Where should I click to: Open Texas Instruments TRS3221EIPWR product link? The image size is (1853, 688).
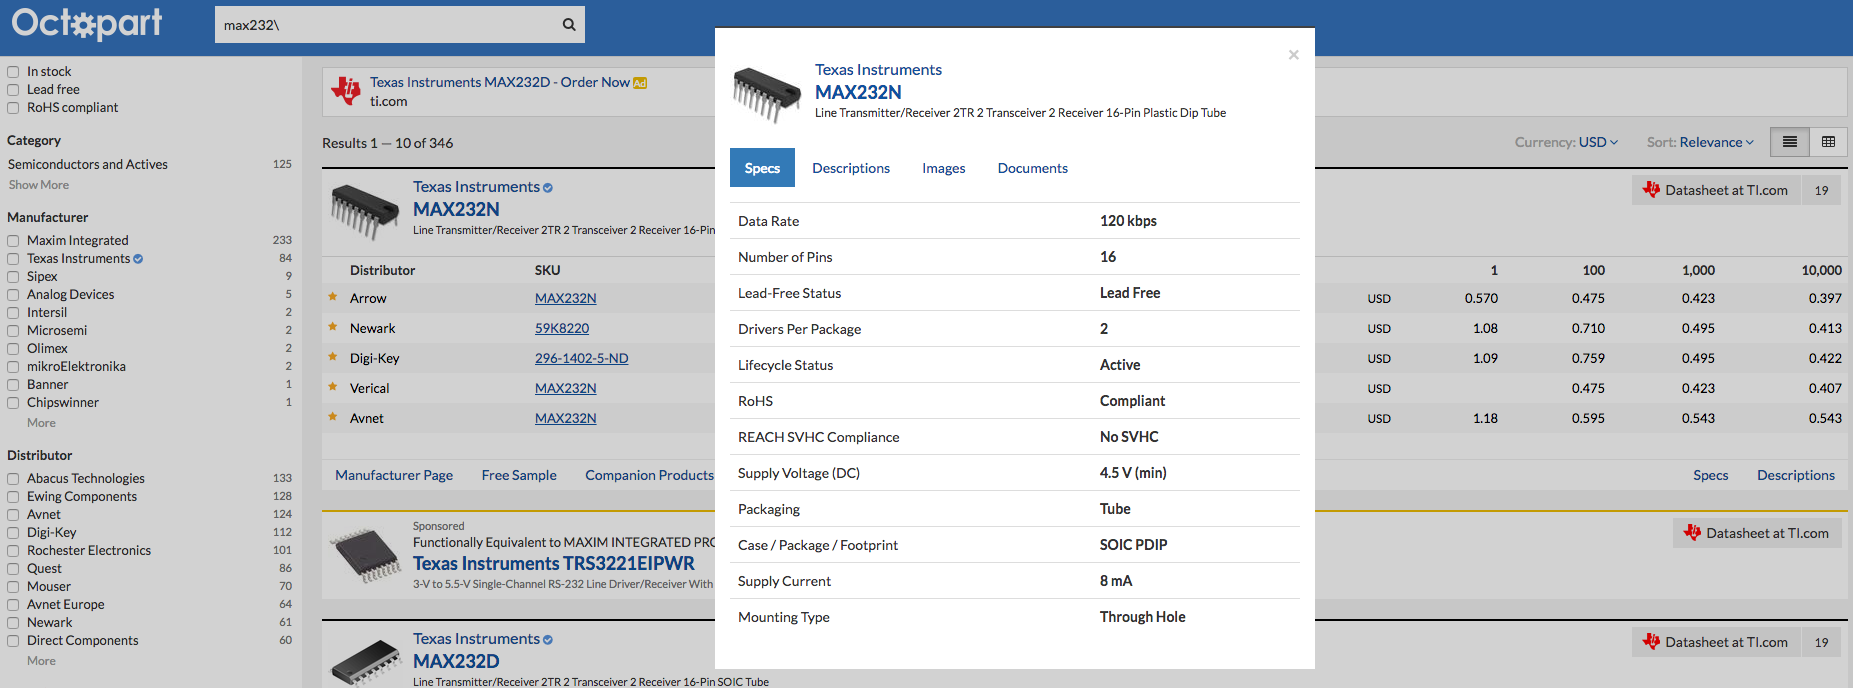[x=554, y=564]
